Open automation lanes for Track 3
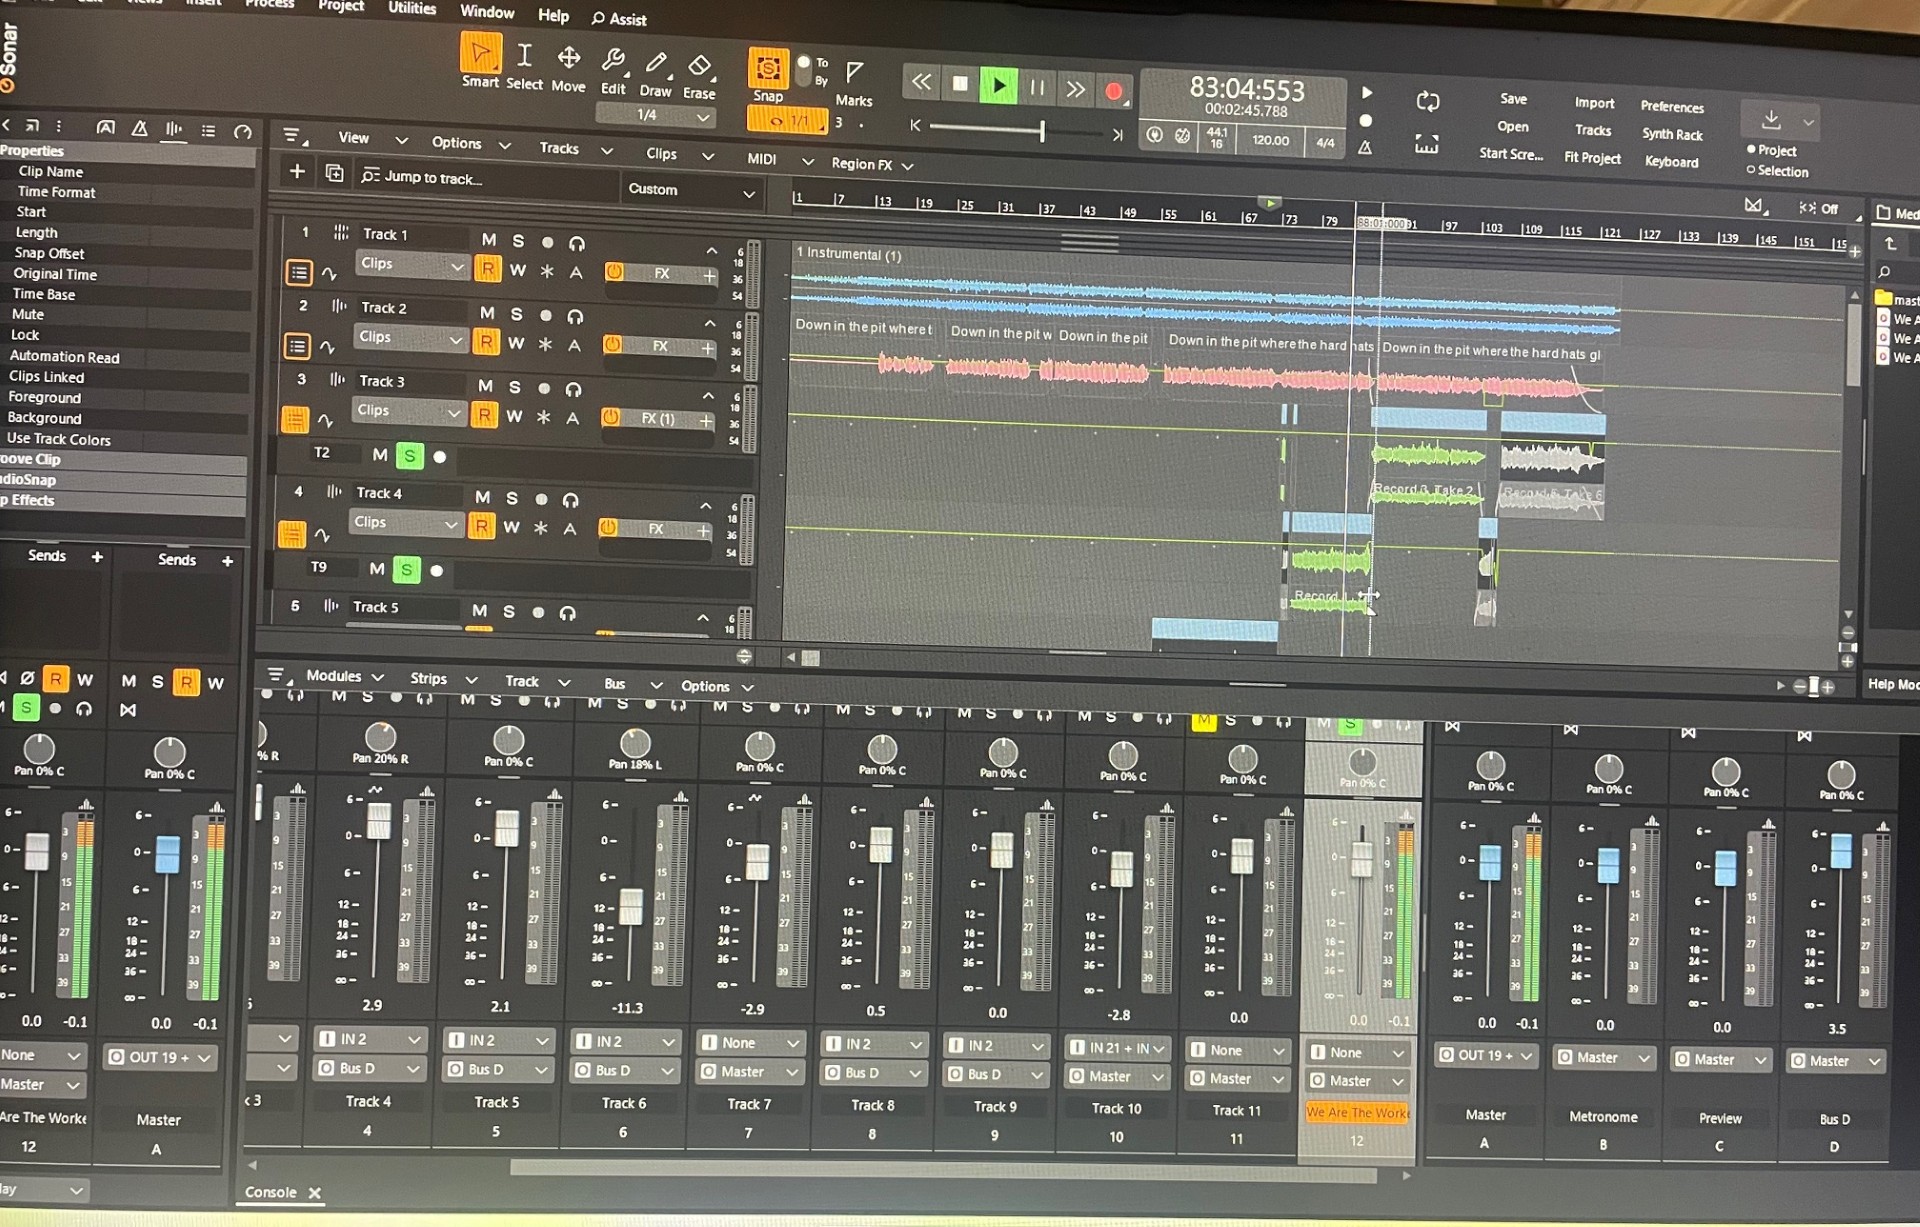1920x1227 pixels. coord(325,421)
